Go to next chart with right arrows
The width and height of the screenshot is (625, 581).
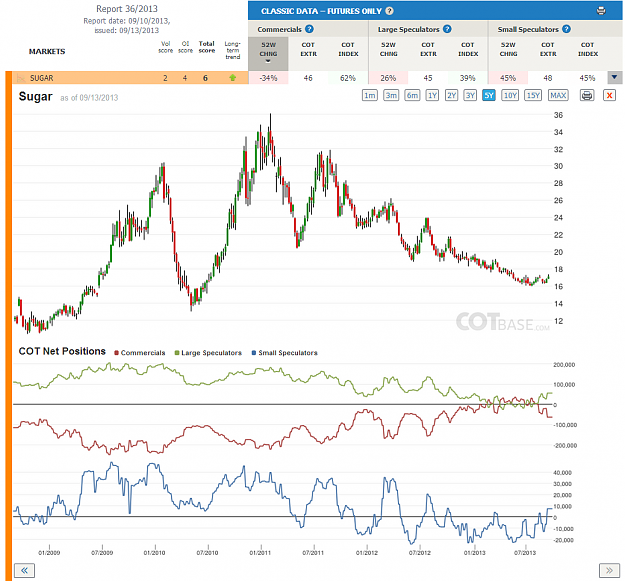609,570
